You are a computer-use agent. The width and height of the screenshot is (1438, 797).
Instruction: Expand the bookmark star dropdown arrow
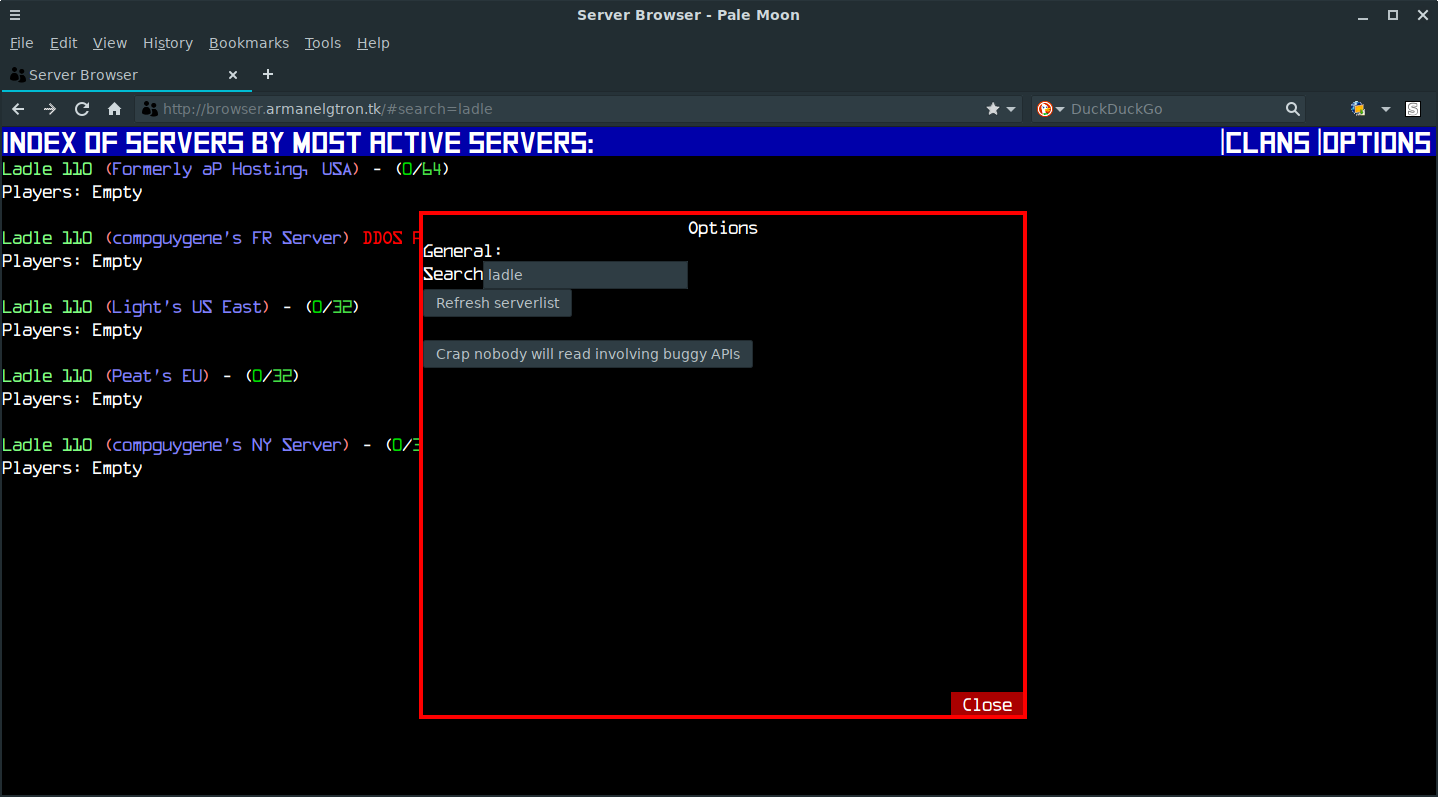click(1011, 109)
